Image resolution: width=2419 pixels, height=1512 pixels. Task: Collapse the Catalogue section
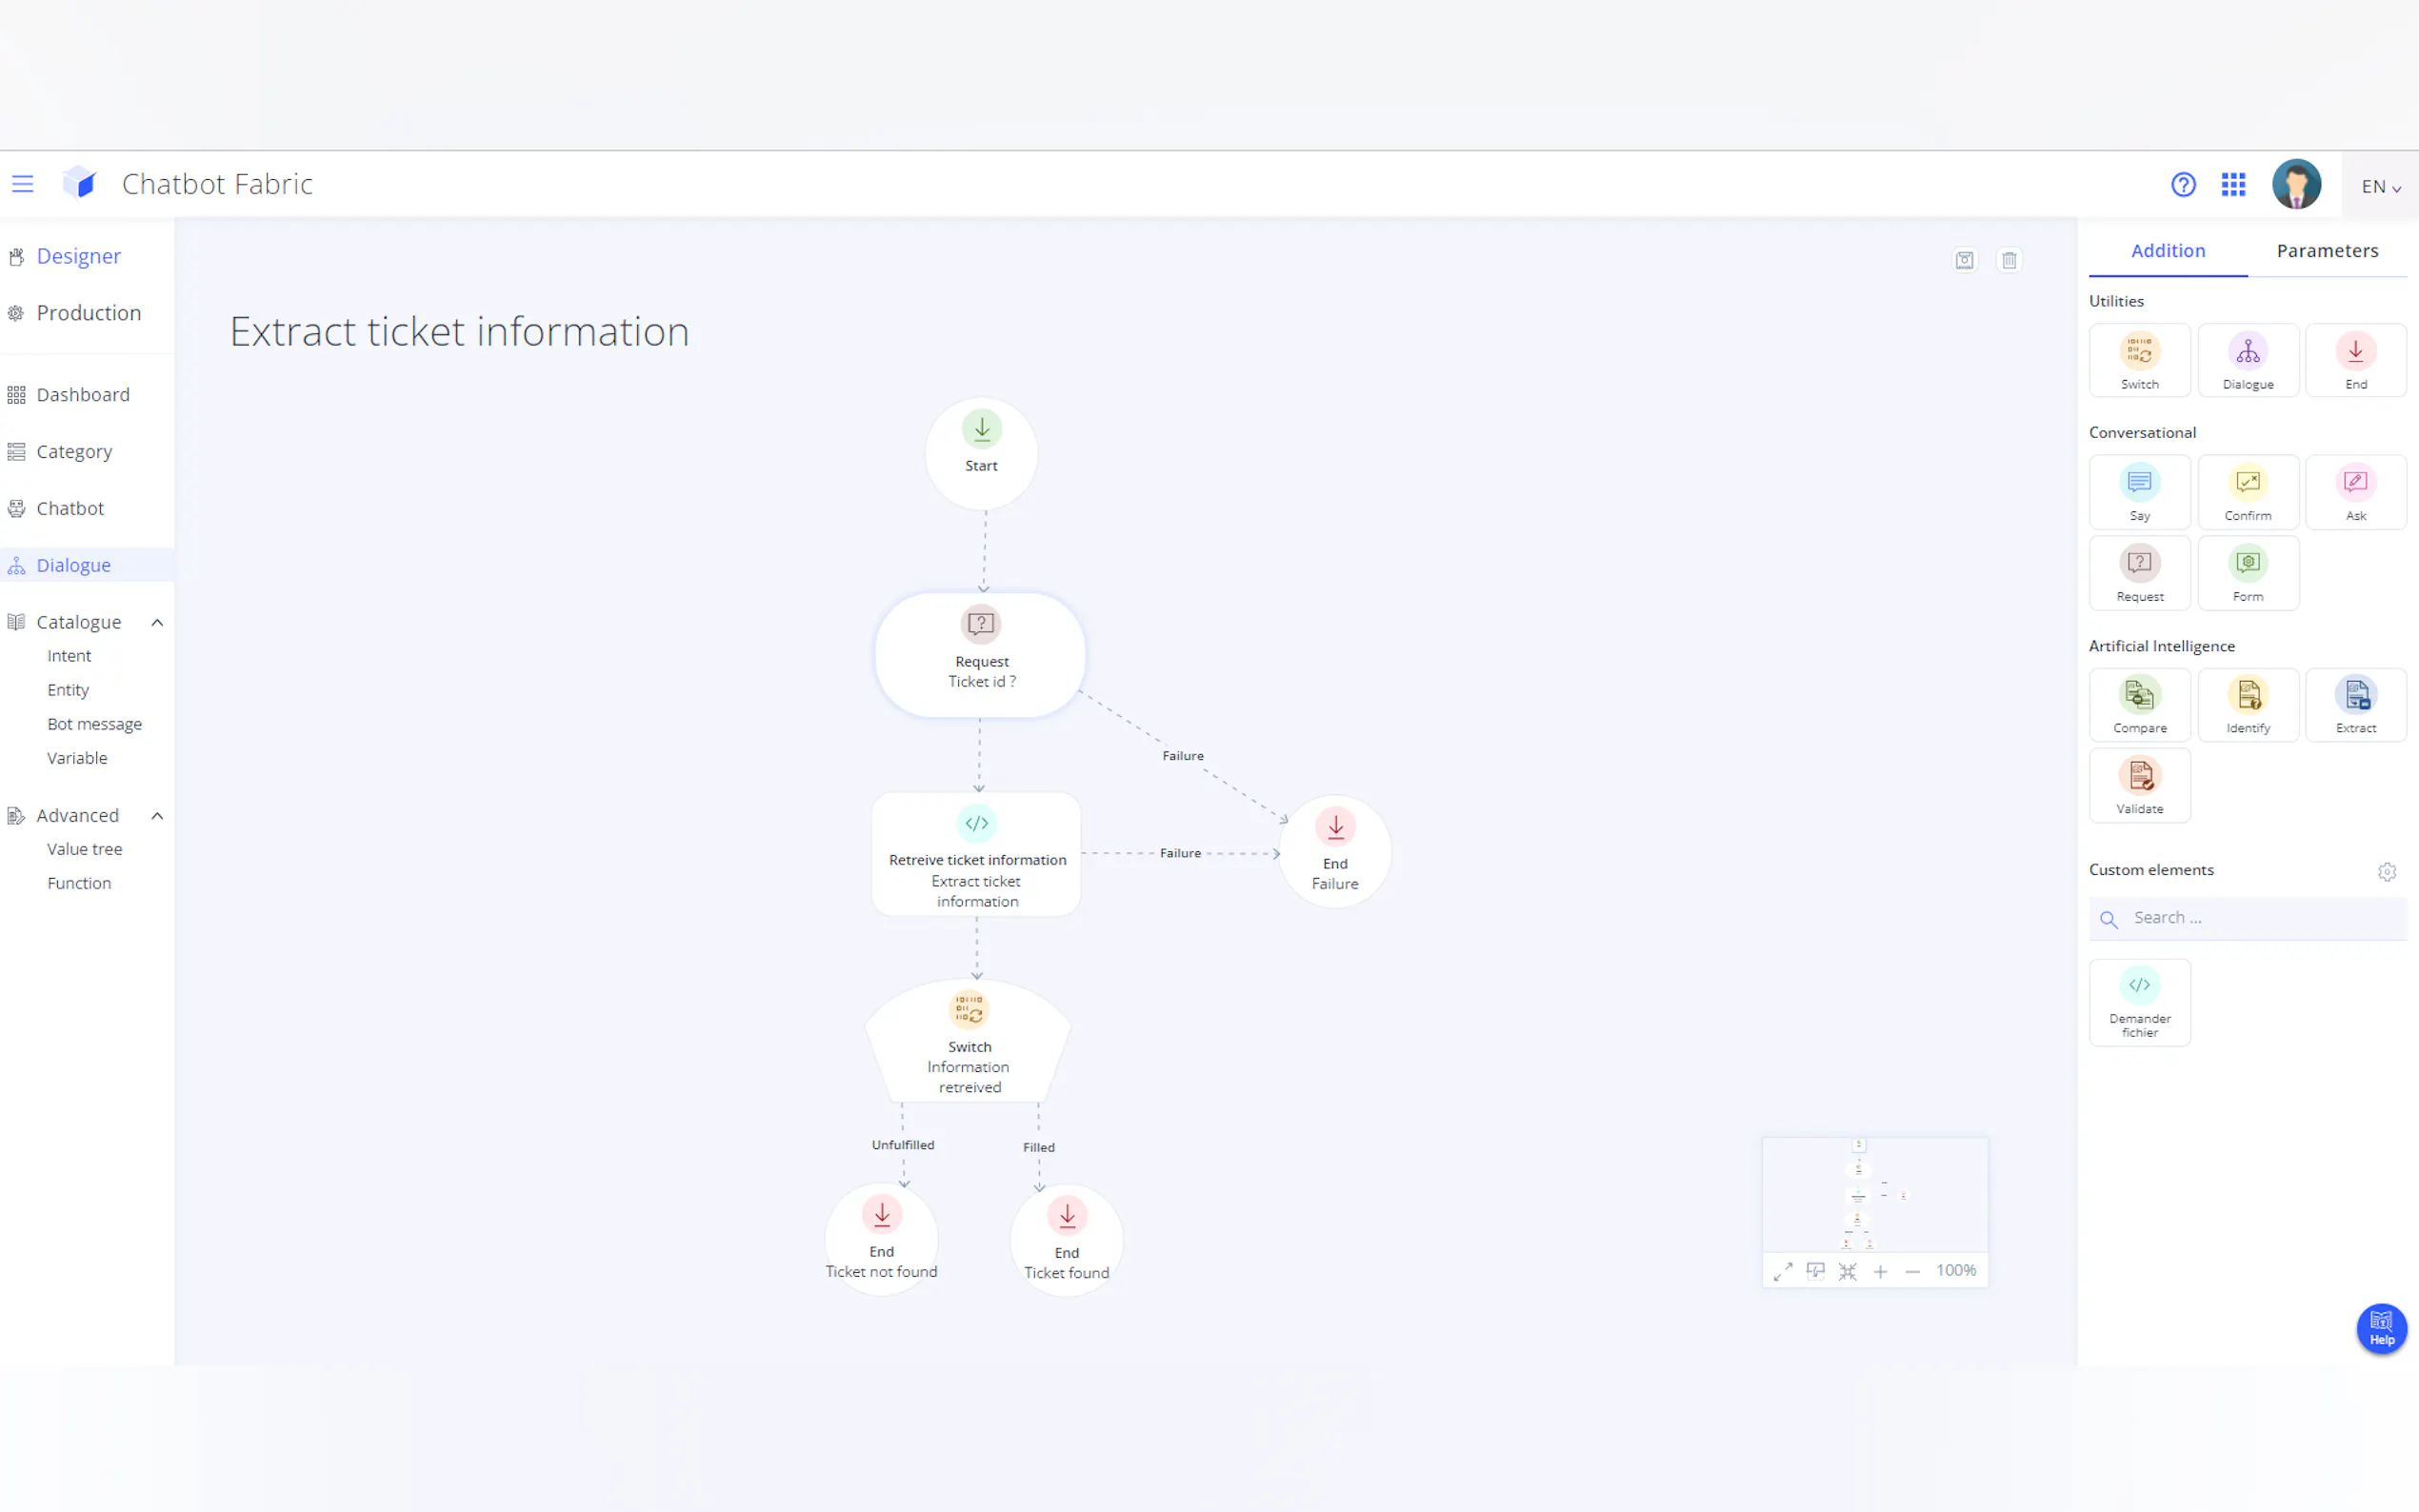point(157,622)
